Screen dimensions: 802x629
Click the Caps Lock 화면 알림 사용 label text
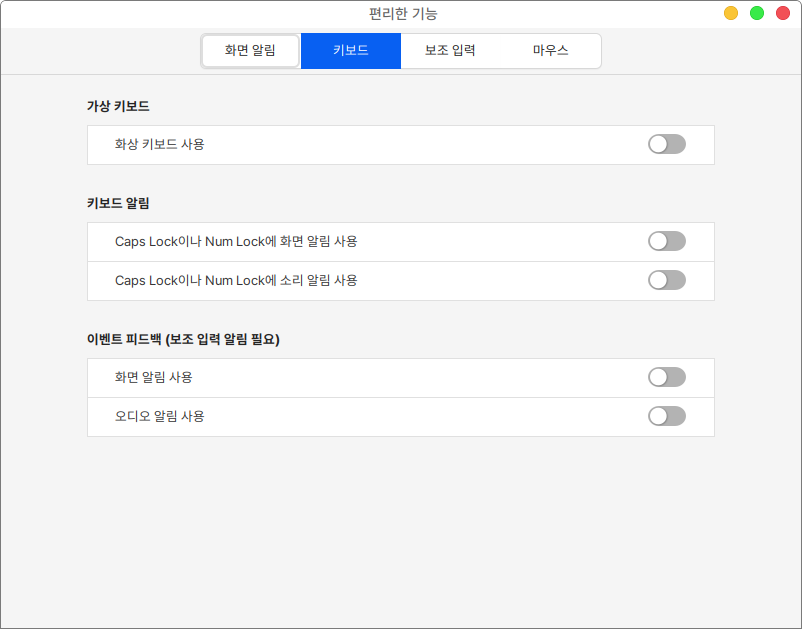point(236,241)
